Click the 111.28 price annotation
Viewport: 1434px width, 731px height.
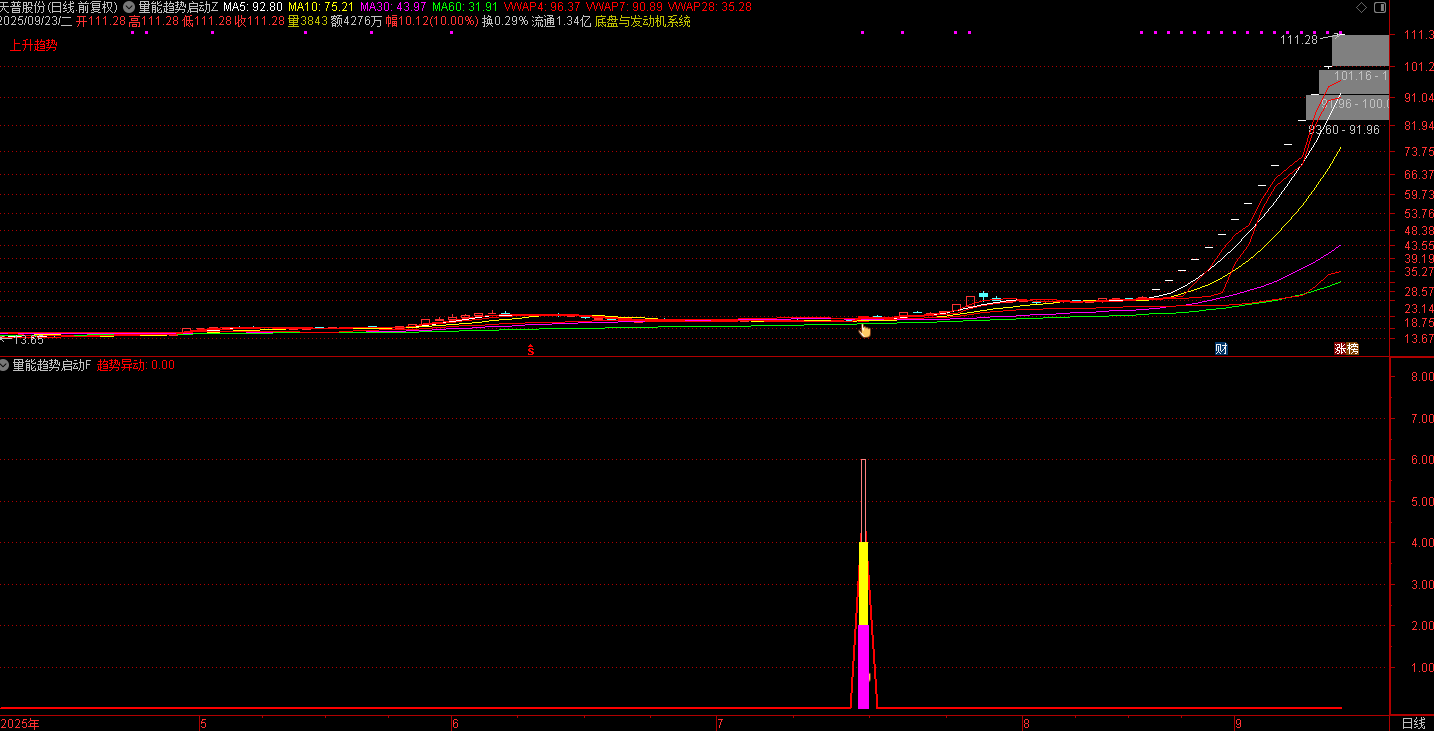click(x=1299, y=40)
